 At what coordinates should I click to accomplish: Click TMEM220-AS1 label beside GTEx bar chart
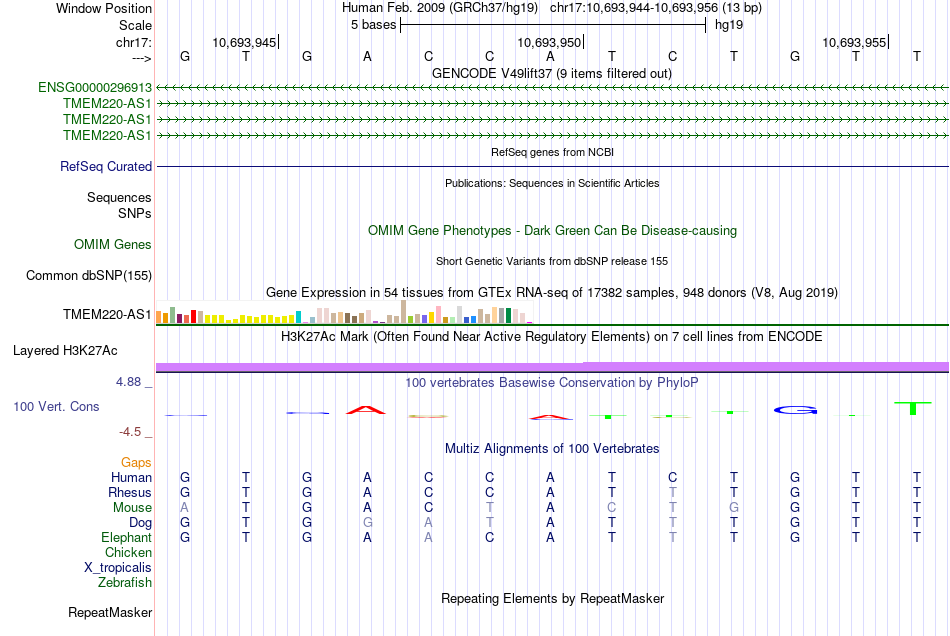[107, 314]
